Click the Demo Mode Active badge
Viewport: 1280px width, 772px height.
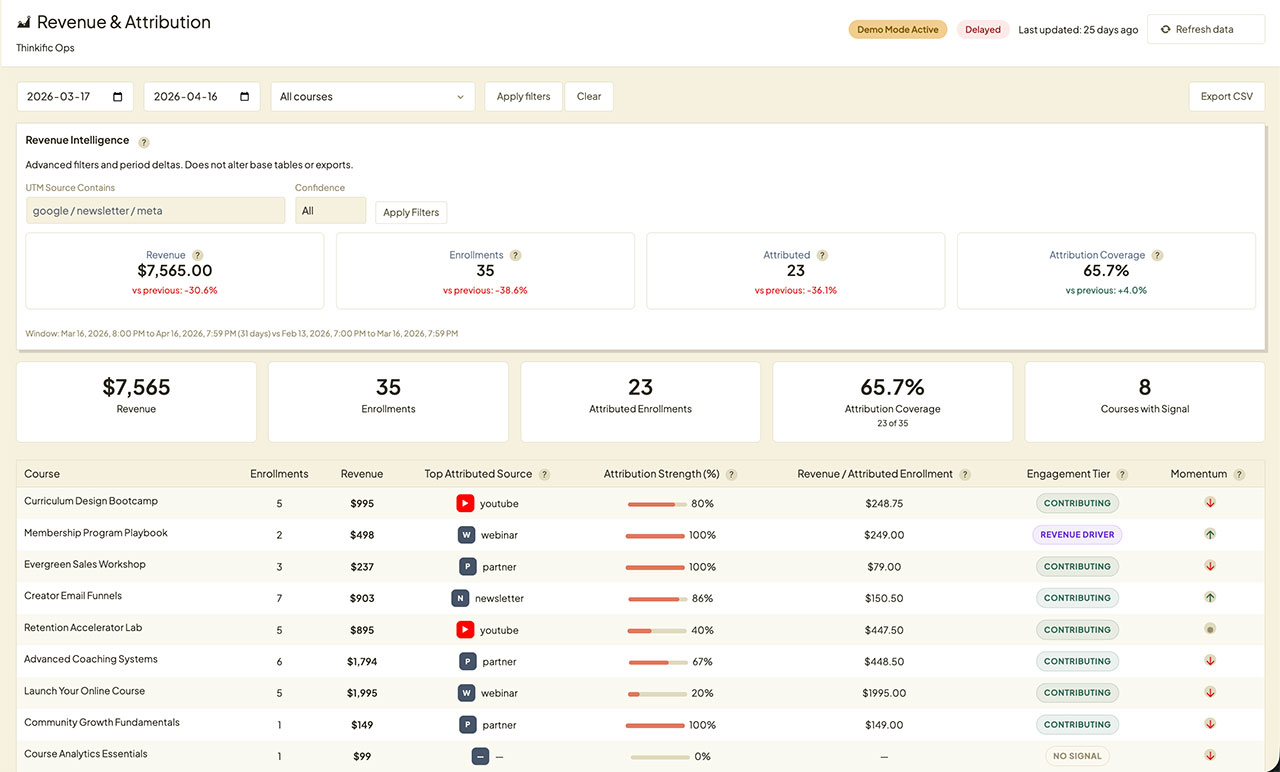point(898,30)
